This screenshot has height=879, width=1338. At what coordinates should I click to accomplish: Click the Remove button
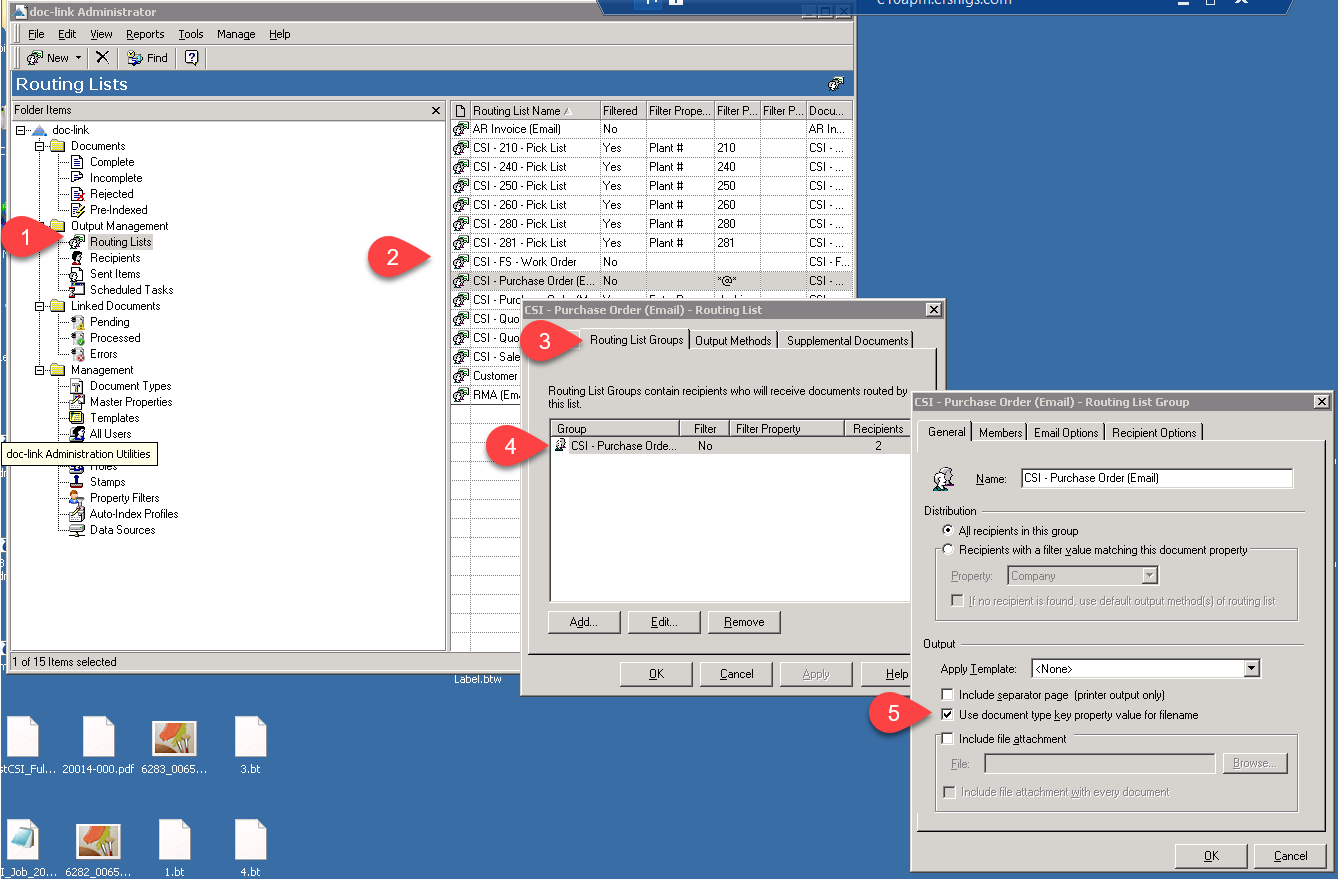tap(744, 622)
